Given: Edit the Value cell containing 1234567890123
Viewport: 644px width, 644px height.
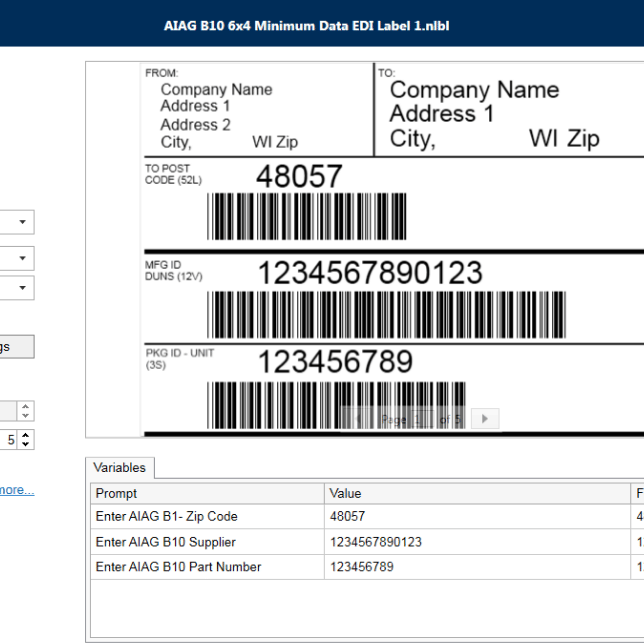Looking at the screenshot, I should pos(477,542).
